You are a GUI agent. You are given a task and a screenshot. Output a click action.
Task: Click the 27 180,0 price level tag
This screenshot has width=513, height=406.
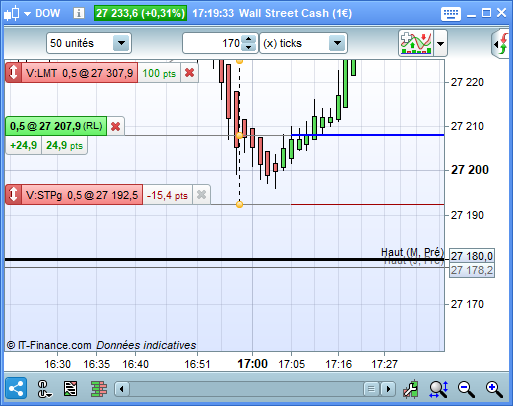tap(472, 256)
